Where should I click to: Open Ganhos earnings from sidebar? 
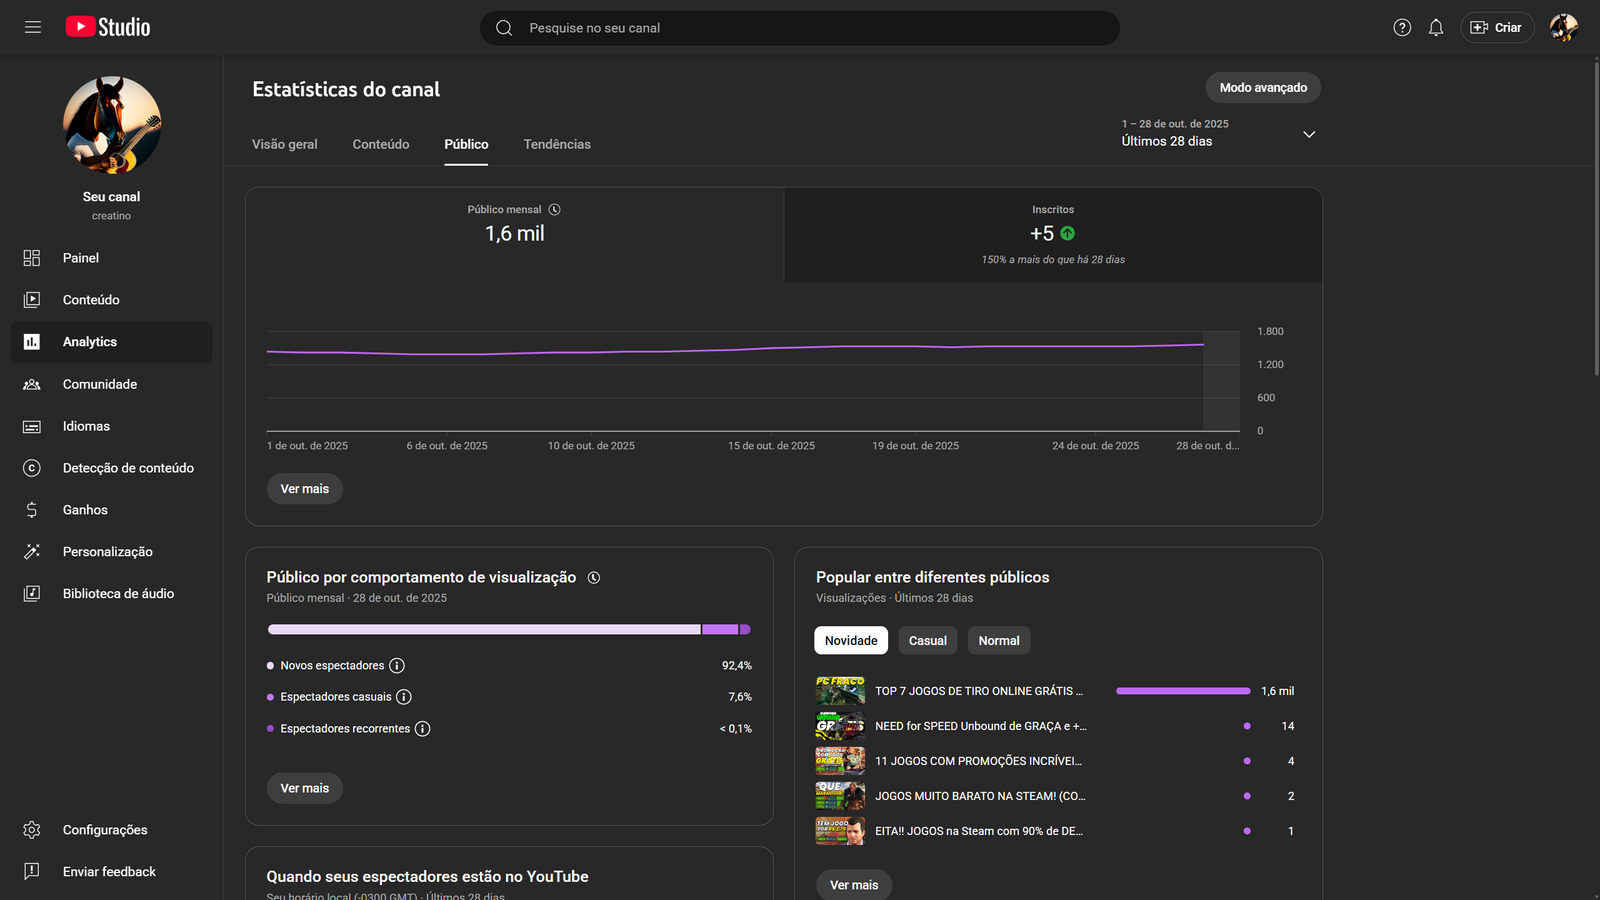pos(85,510)
